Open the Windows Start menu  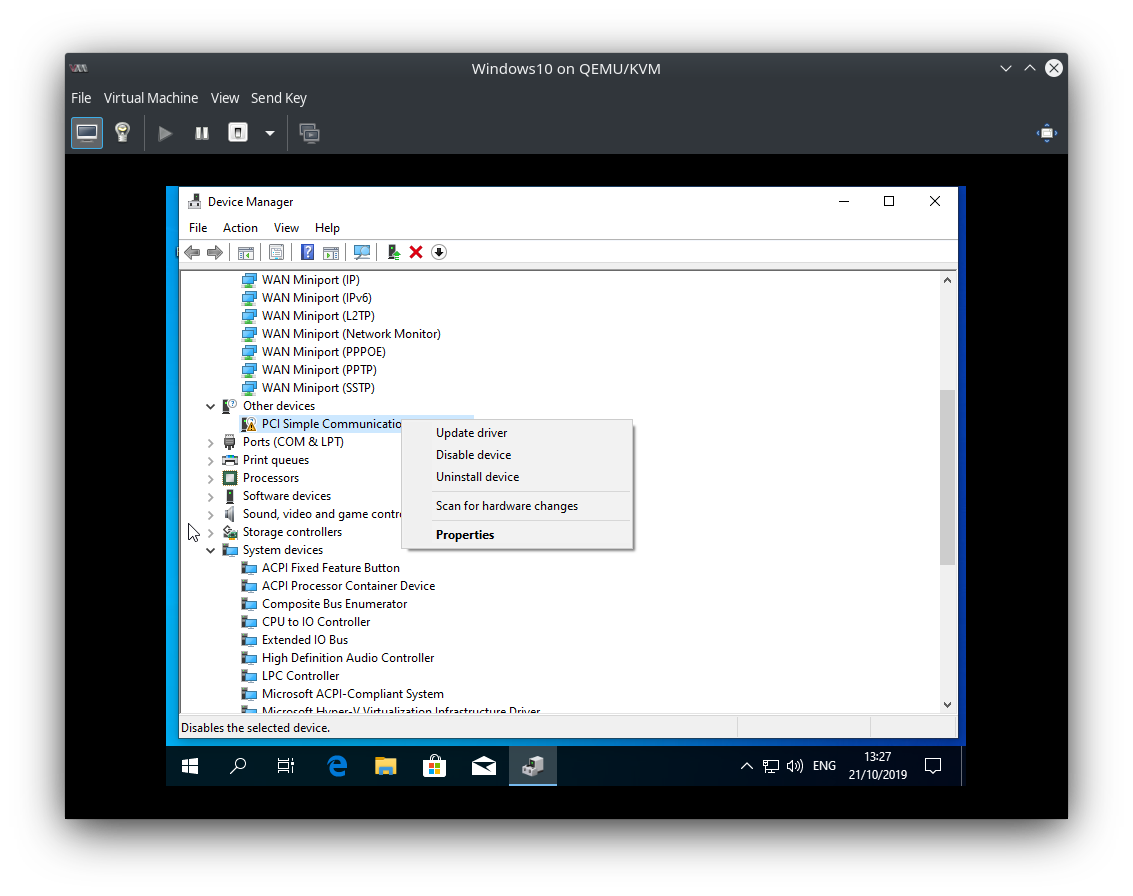[x=190, y=766]
